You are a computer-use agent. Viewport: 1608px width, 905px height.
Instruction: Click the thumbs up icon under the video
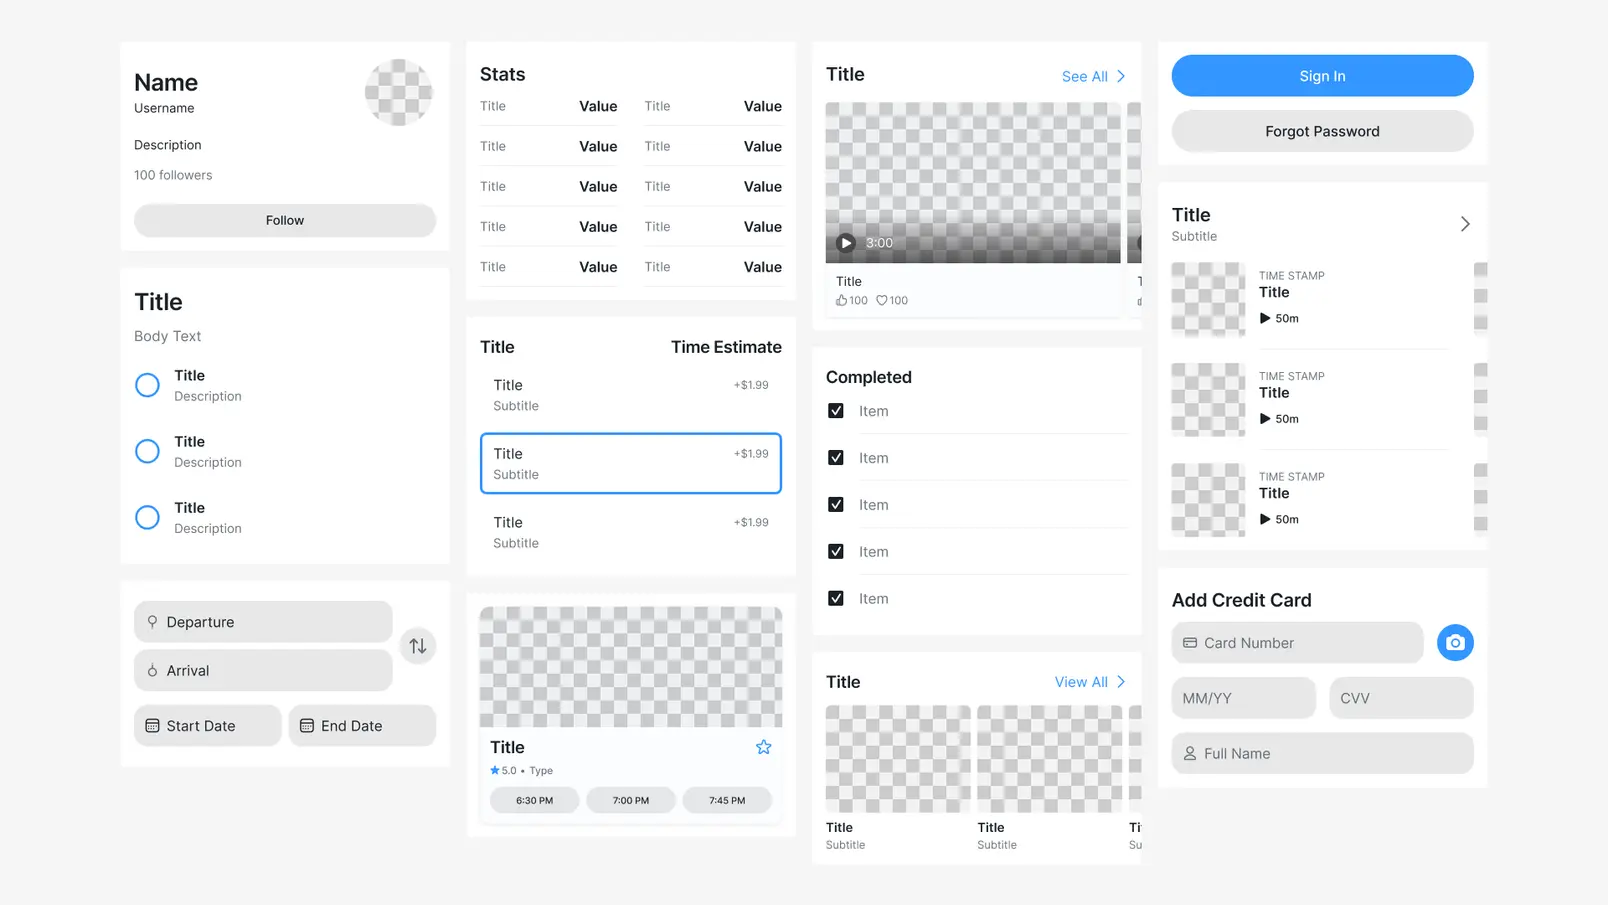(842, 300)
